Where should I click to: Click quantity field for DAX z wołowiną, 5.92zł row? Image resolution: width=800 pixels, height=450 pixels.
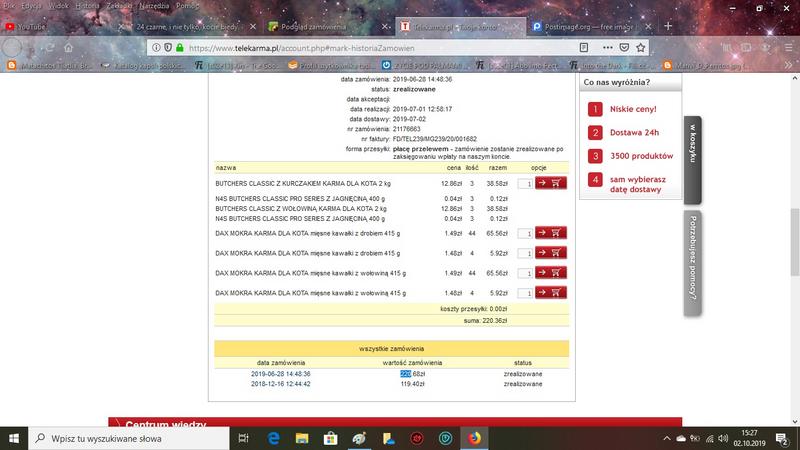coord(525,293)
